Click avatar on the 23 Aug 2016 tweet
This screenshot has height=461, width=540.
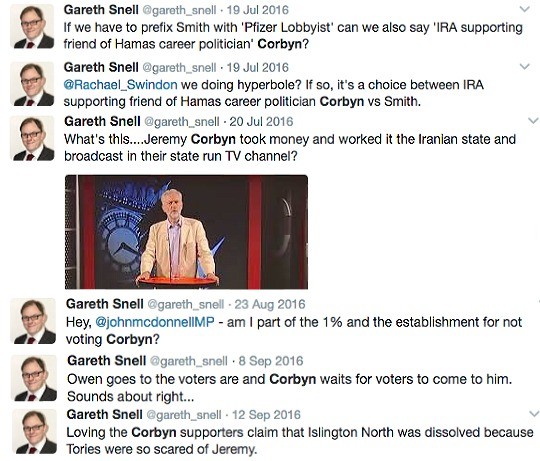[33, 321]
